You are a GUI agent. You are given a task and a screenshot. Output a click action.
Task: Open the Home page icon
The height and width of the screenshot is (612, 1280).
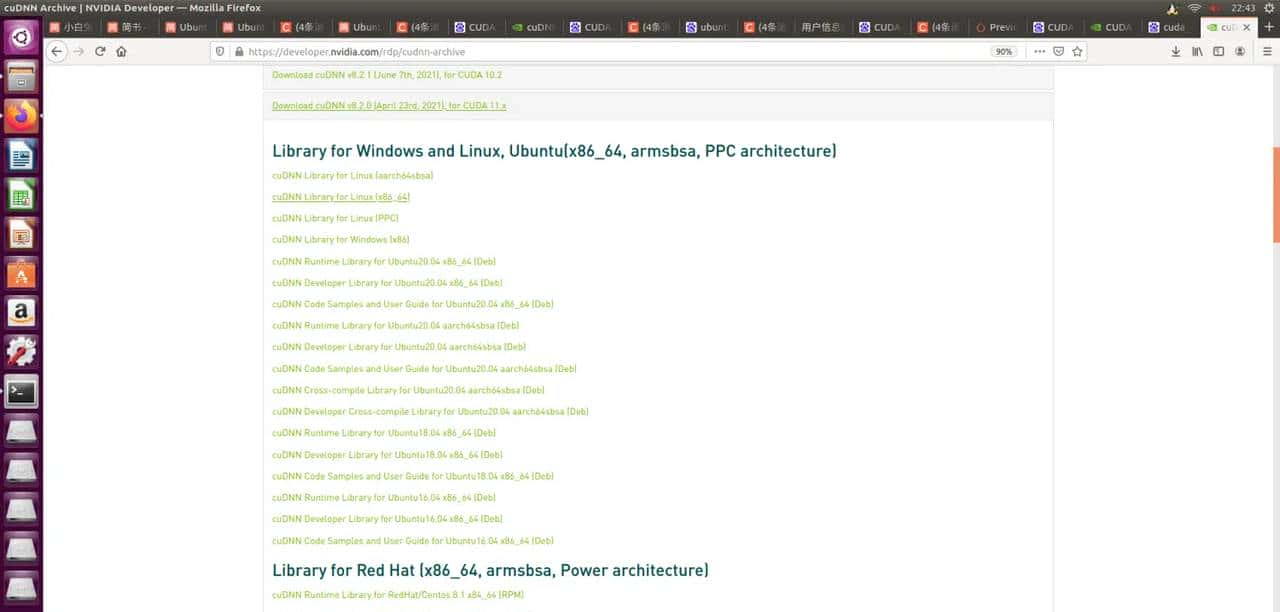[x=123, y=51]
